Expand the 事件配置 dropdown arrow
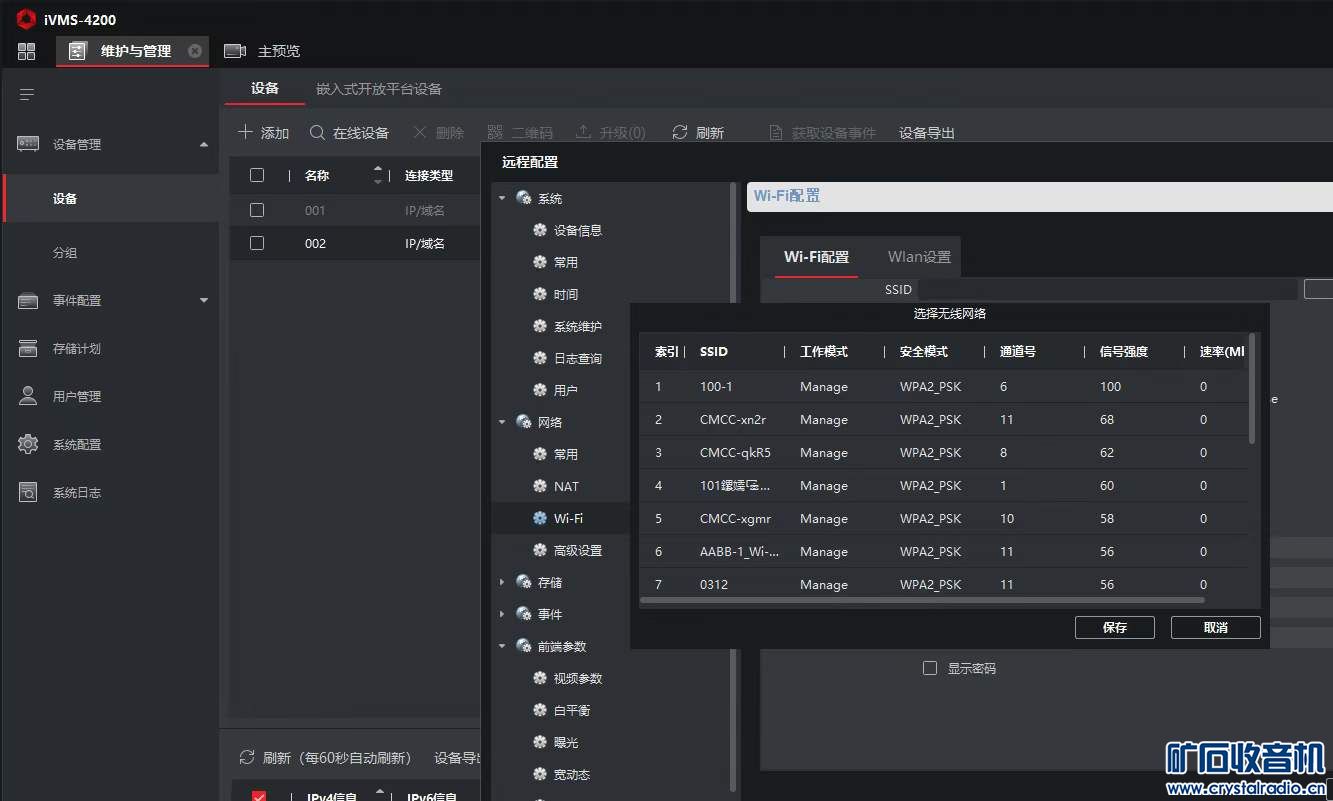Viewport: 1333px width, 801px height. [x=204, y=300]
